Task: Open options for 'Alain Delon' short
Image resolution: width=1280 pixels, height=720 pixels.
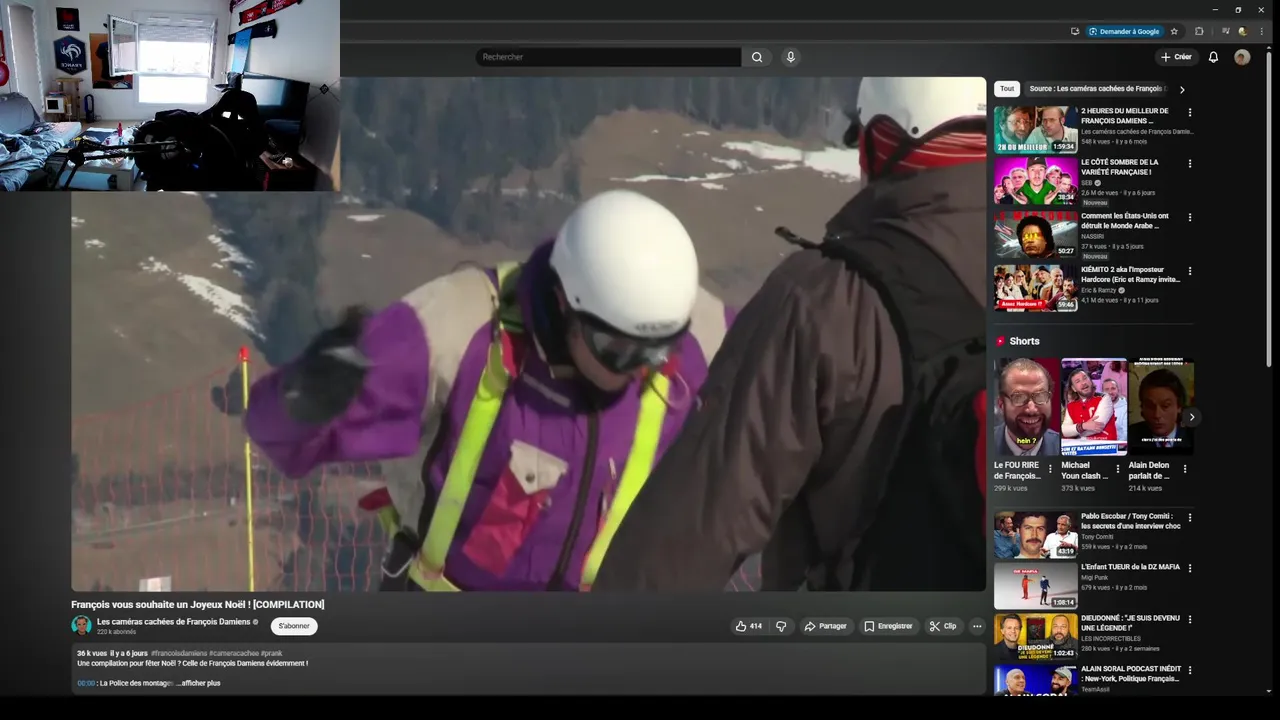Action: 1185,468
